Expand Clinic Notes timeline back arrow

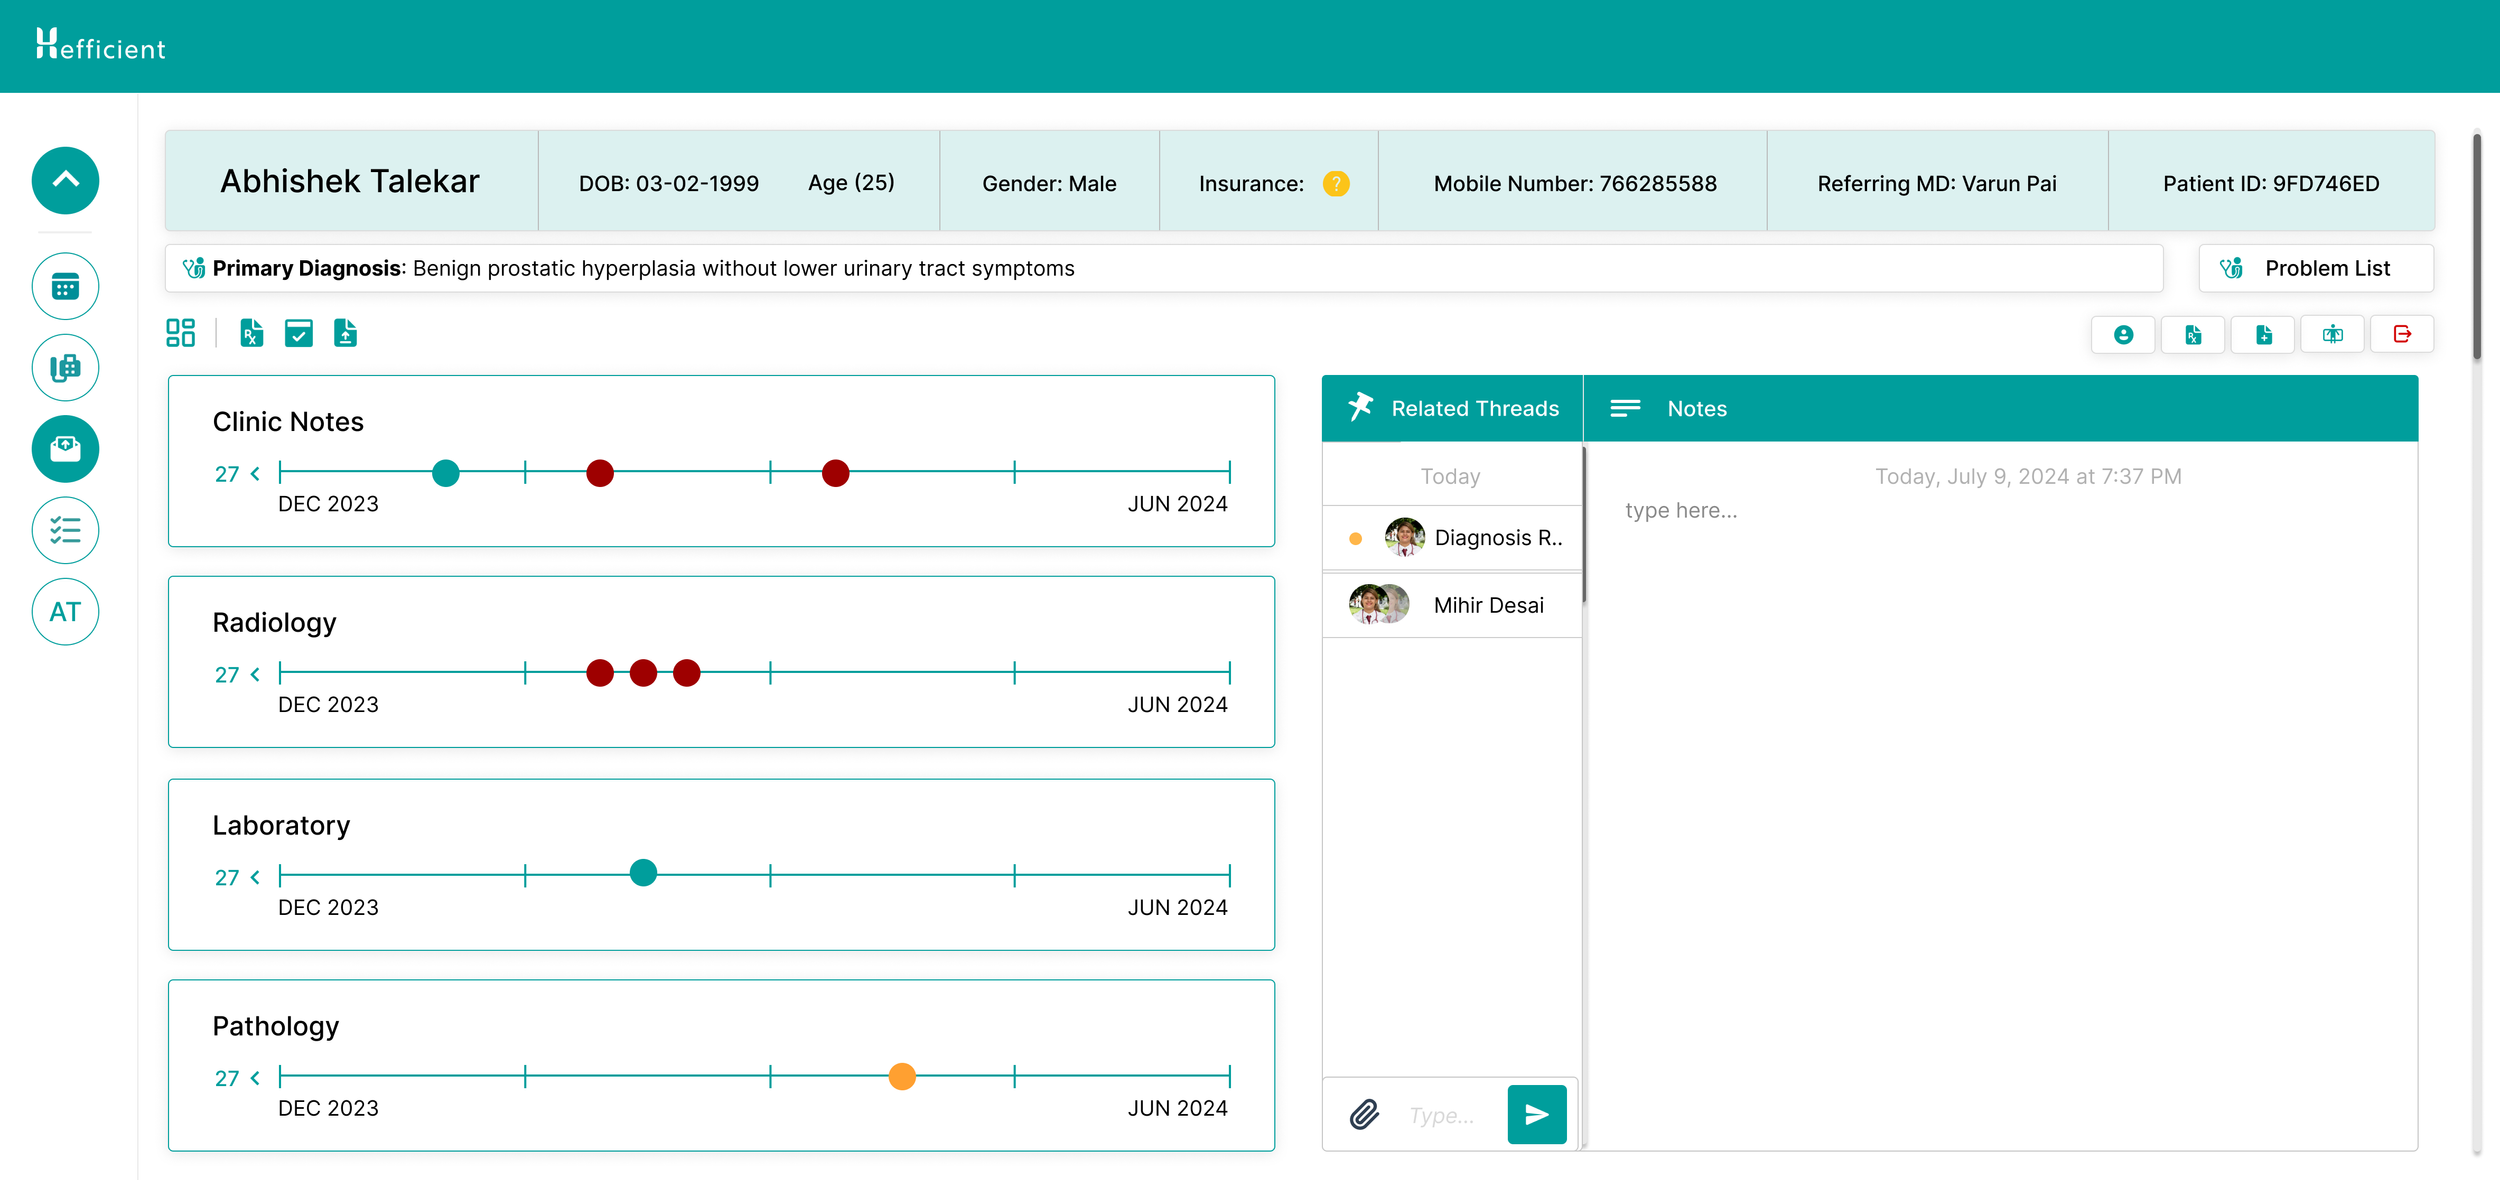pos(255,474)
